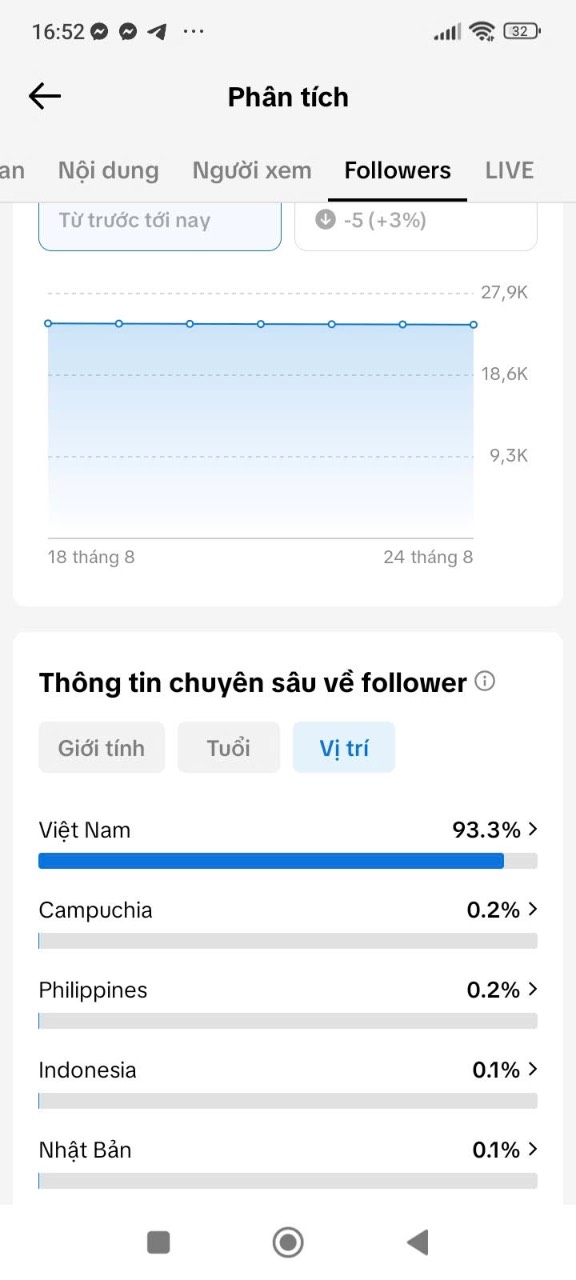Viewport: 576px width, 1280px height.
Task: Expand the Campuchia location chevron
Action: point(533,909)
